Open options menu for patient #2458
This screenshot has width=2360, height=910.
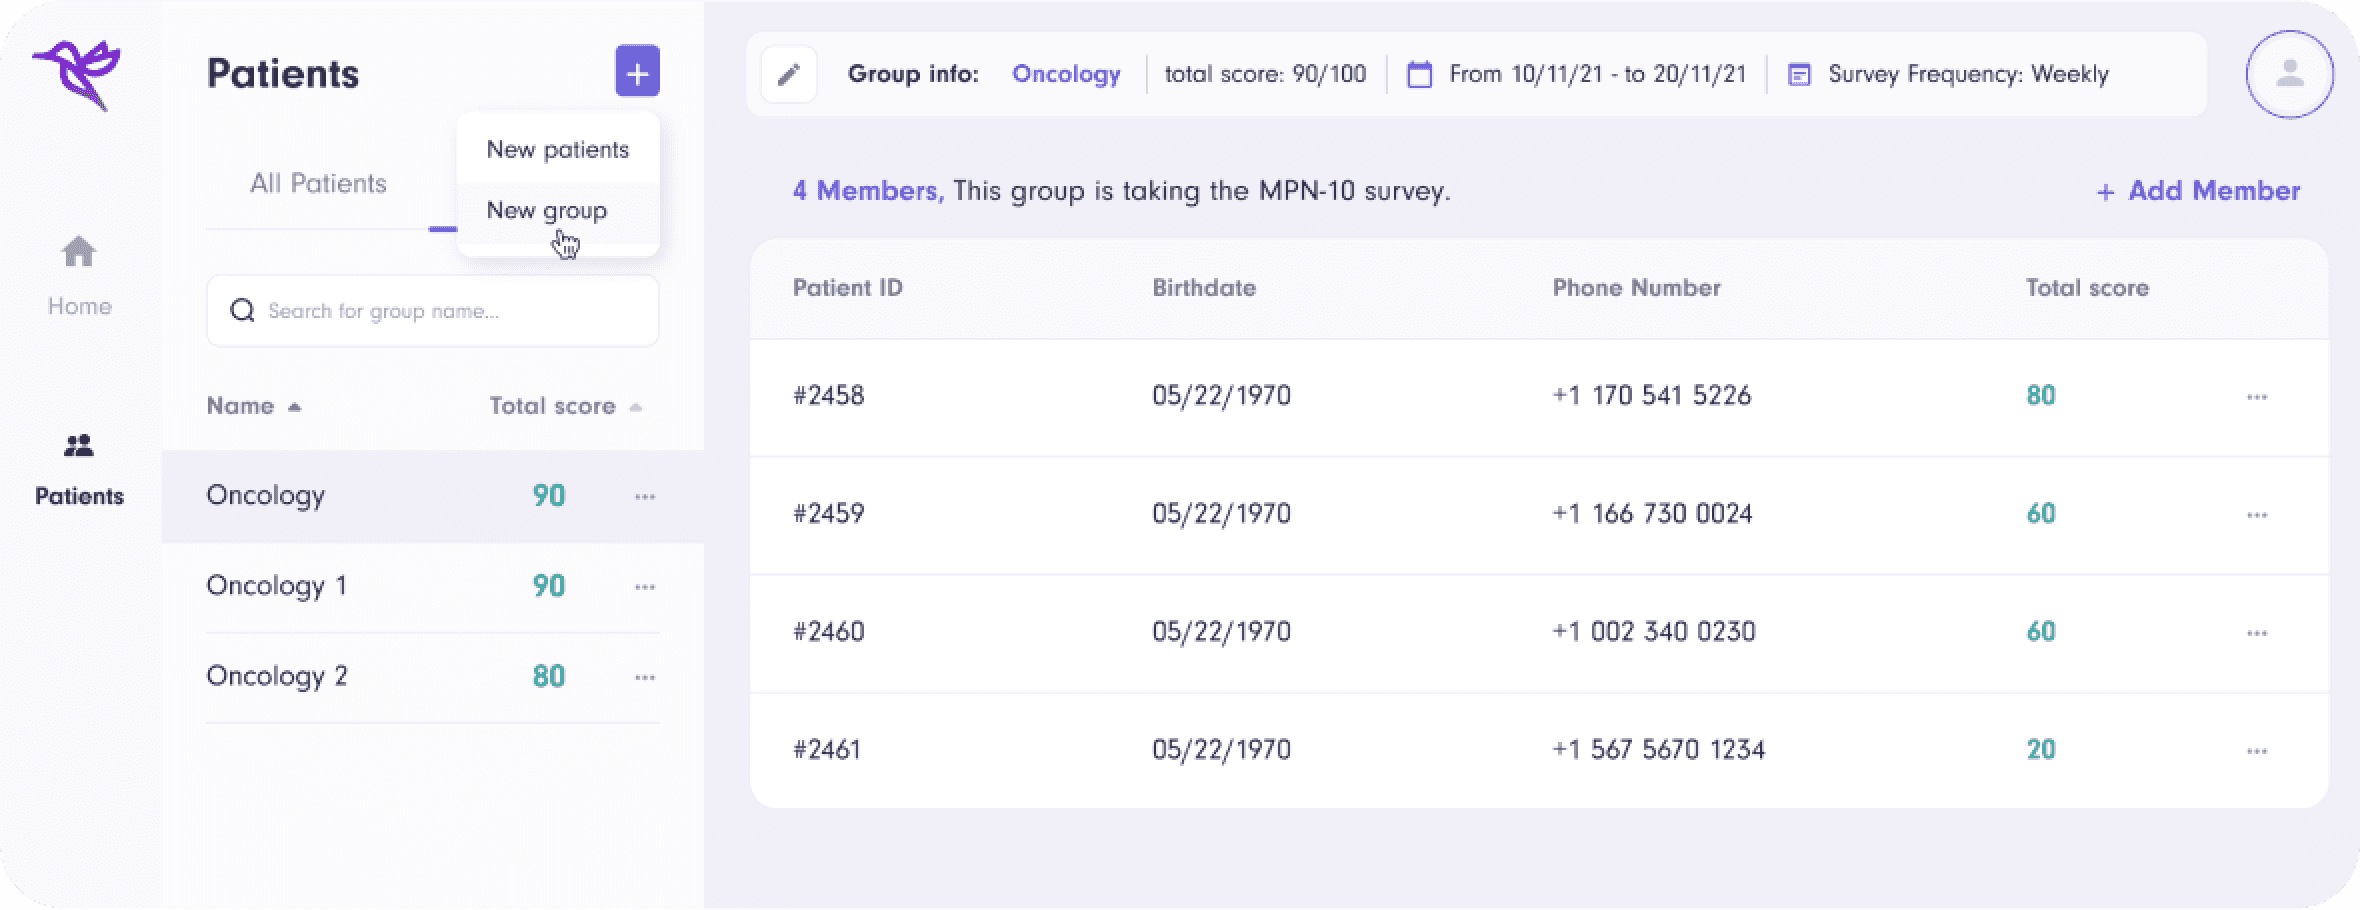point(2257,397)
